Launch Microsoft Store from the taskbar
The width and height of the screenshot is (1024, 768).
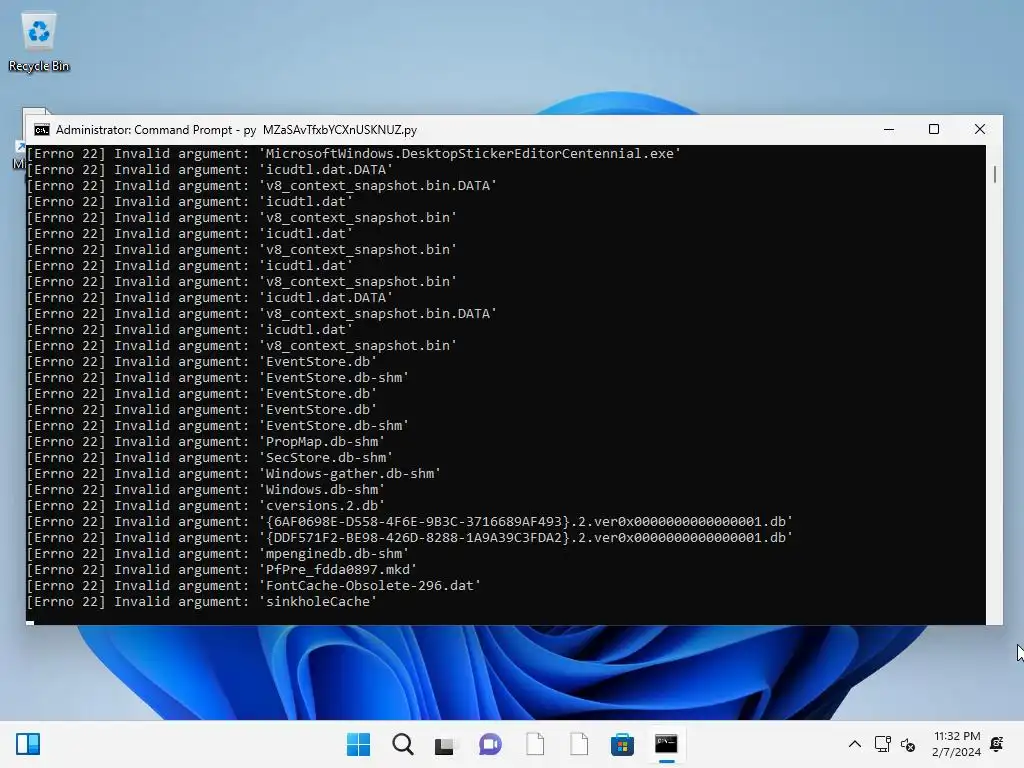point(622,744)
